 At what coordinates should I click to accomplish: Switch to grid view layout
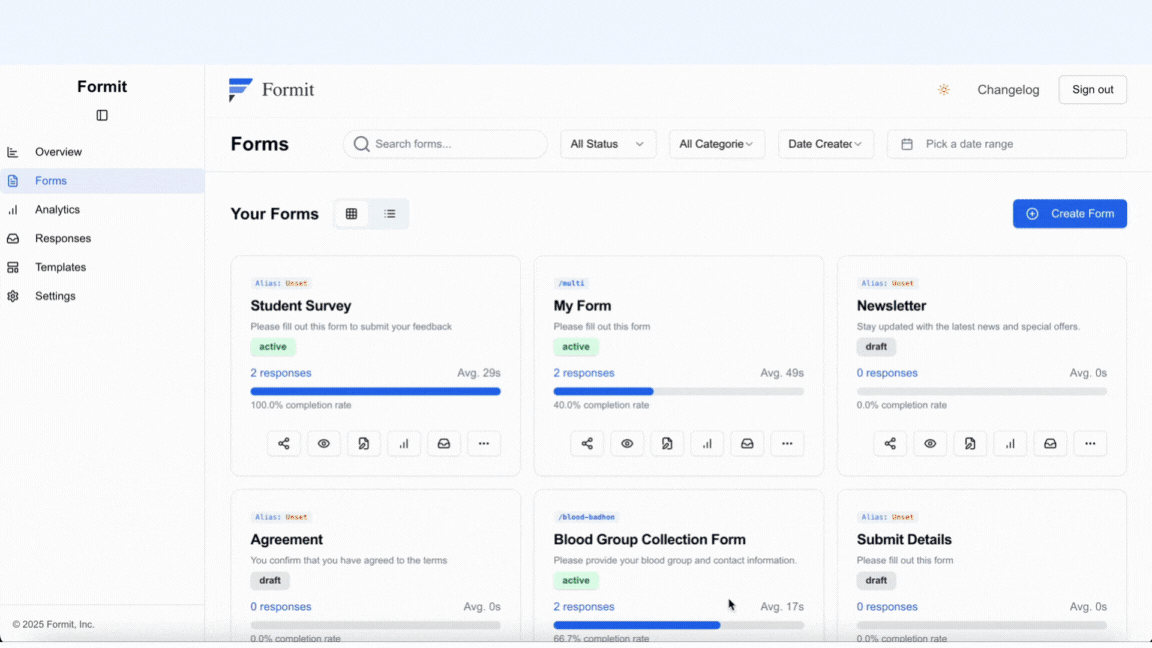point(351,214)
